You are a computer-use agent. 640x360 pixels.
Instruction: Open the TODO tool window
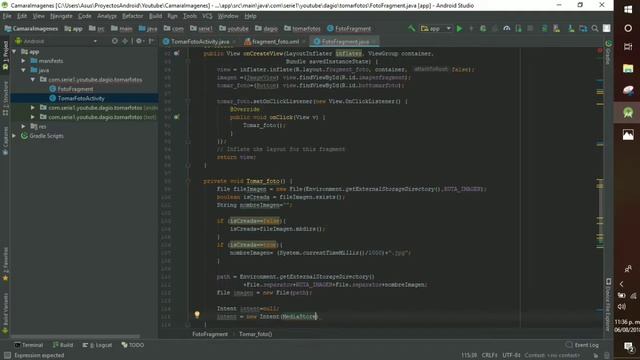coord(133,345)
